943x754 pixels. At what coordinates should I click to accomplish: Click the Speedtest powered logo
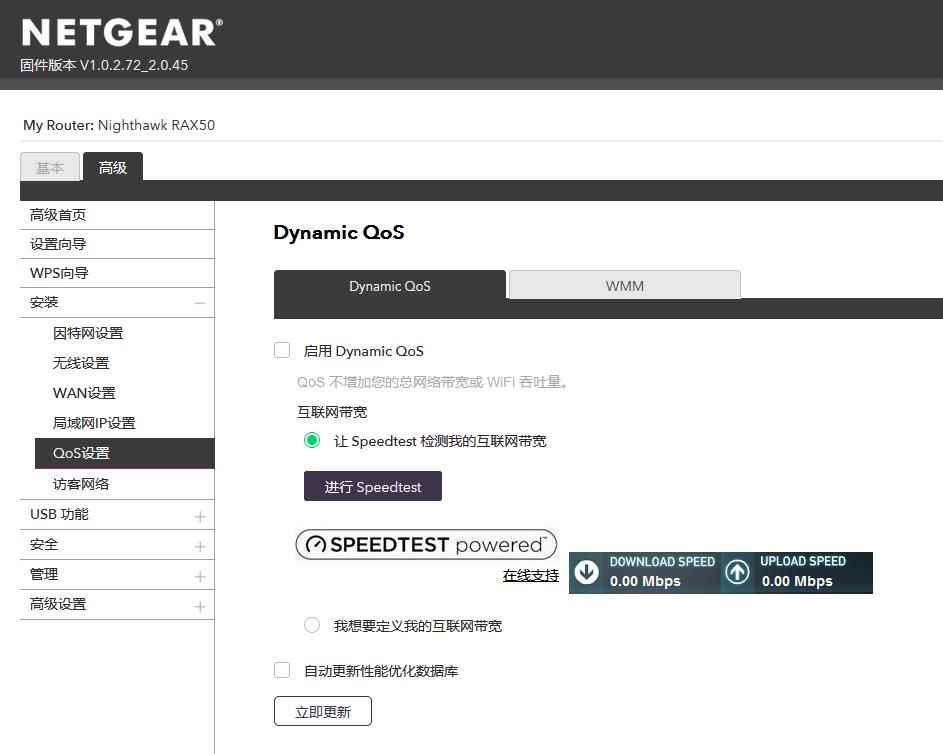(426, 545)
